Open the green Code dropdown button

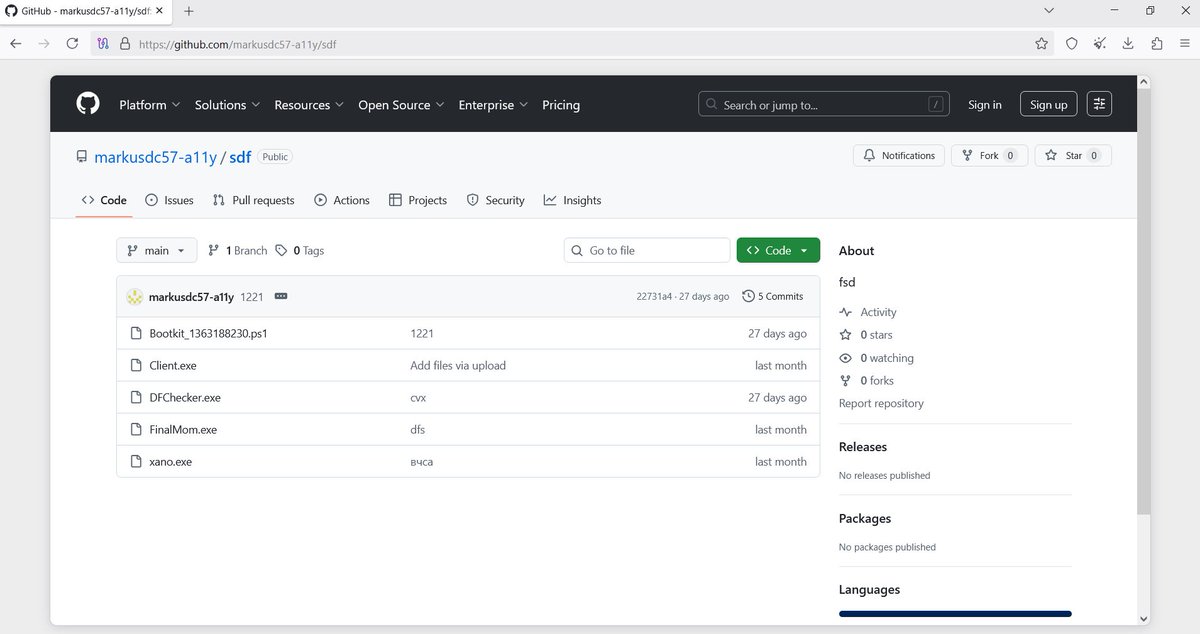click(778, 250)
